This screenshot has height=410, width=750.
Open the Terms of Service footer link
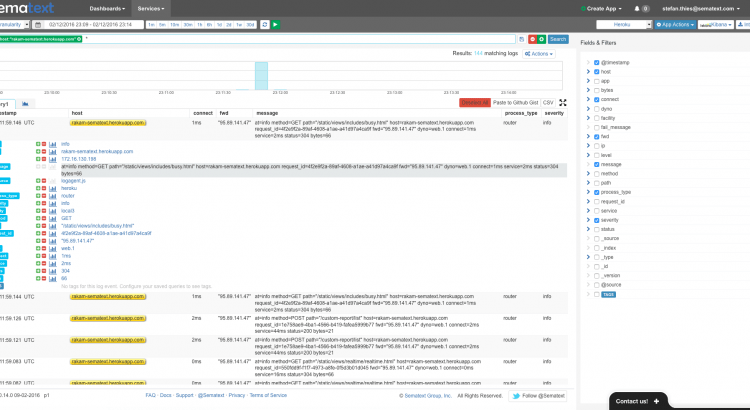[268, 396]
